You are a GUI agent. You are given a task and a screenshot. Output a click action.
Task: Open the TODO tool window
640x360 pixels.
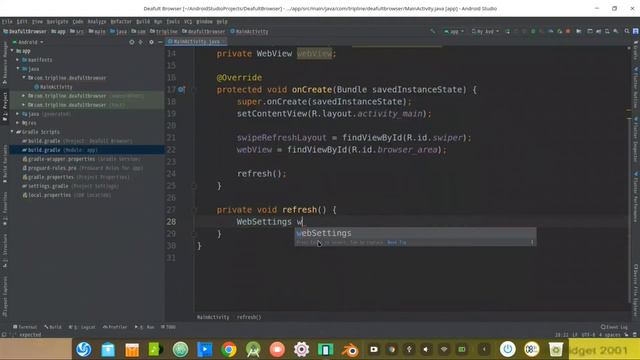coord(168,327)
